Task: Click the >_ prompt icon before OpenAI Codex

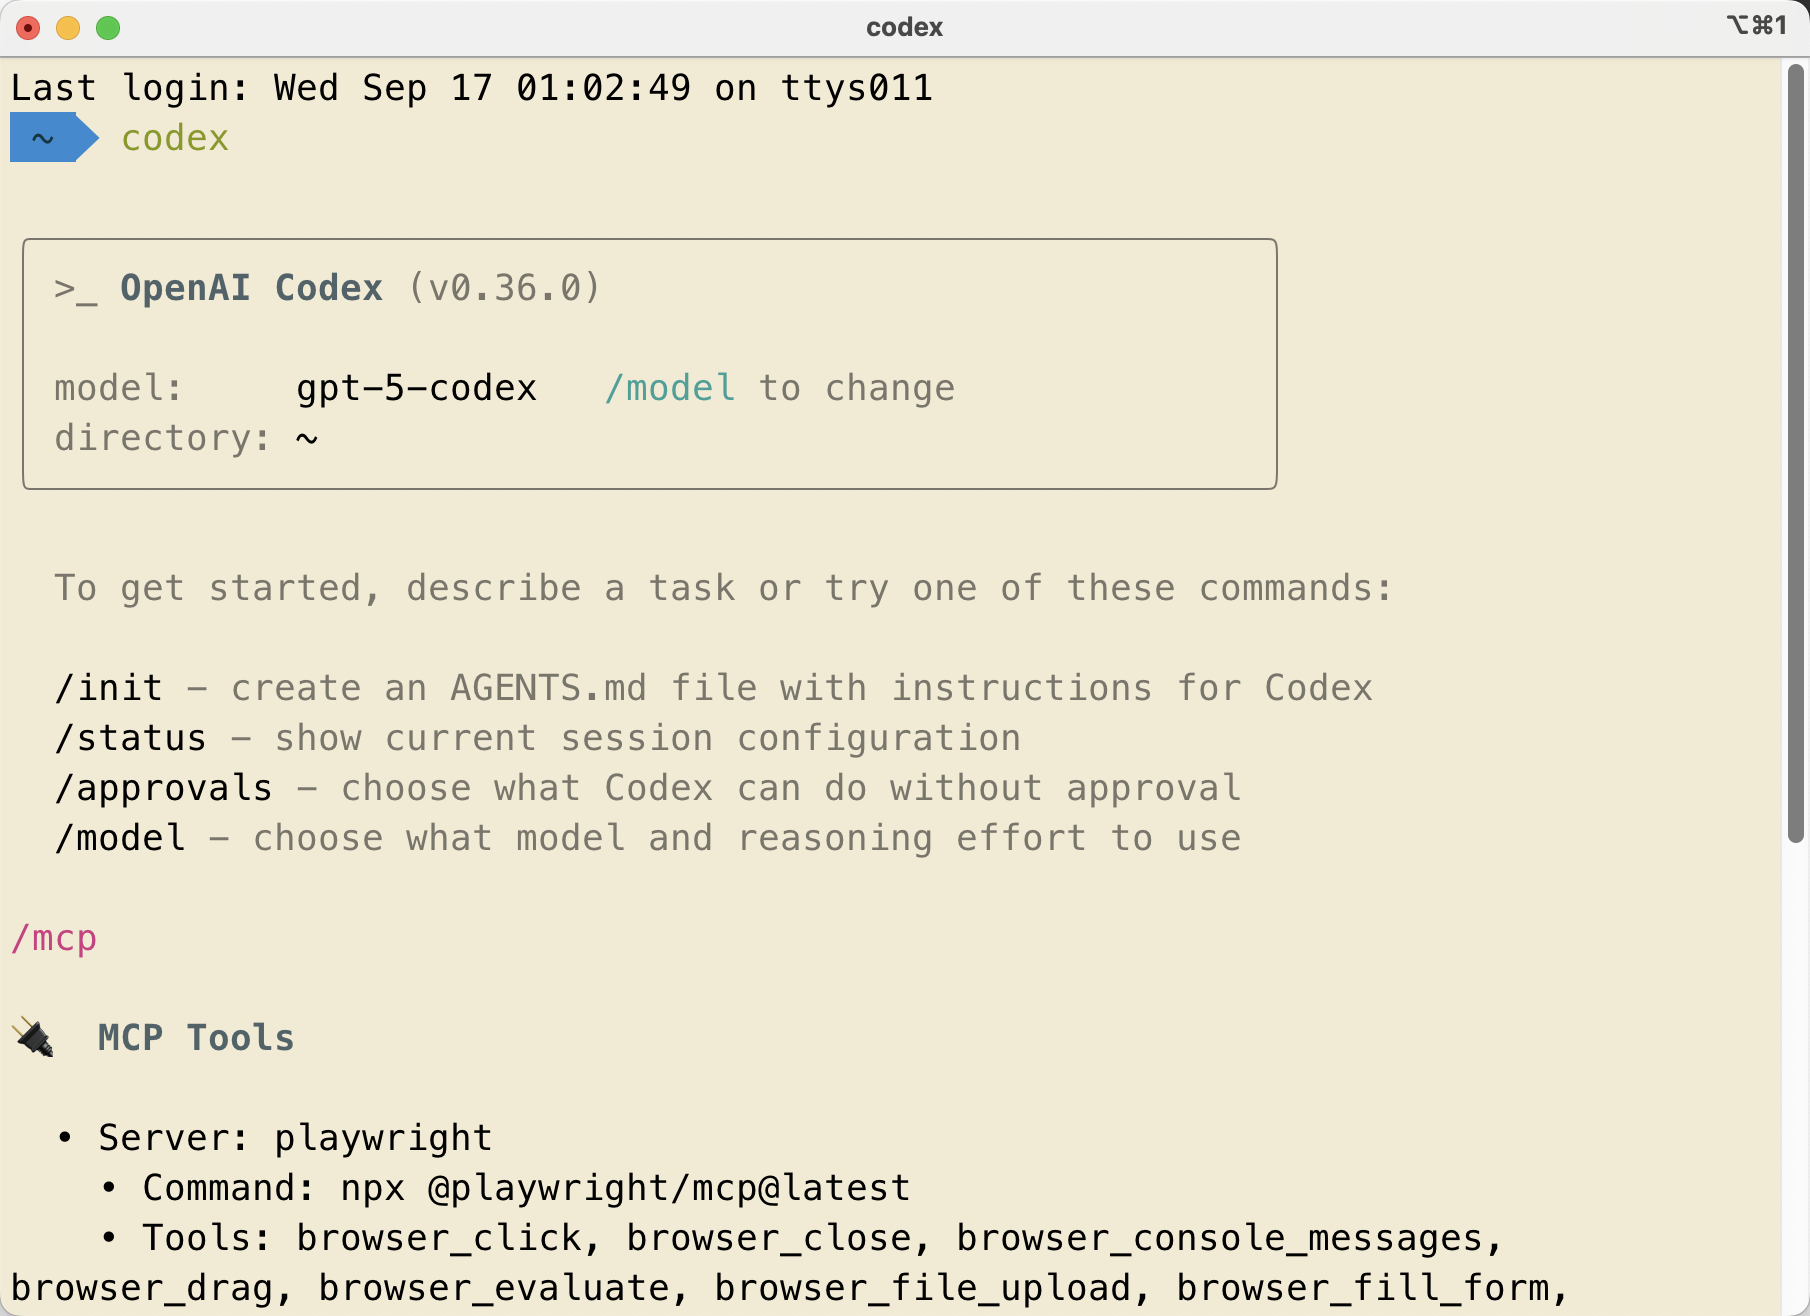Action: point(76,289)
